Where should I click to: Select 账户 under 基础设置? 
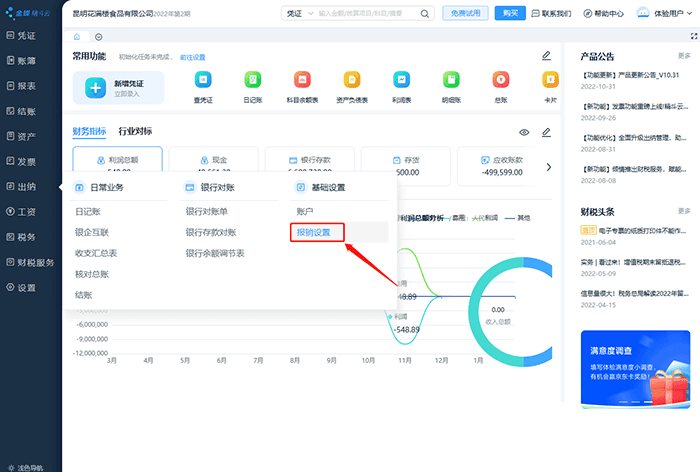point(305,211)
